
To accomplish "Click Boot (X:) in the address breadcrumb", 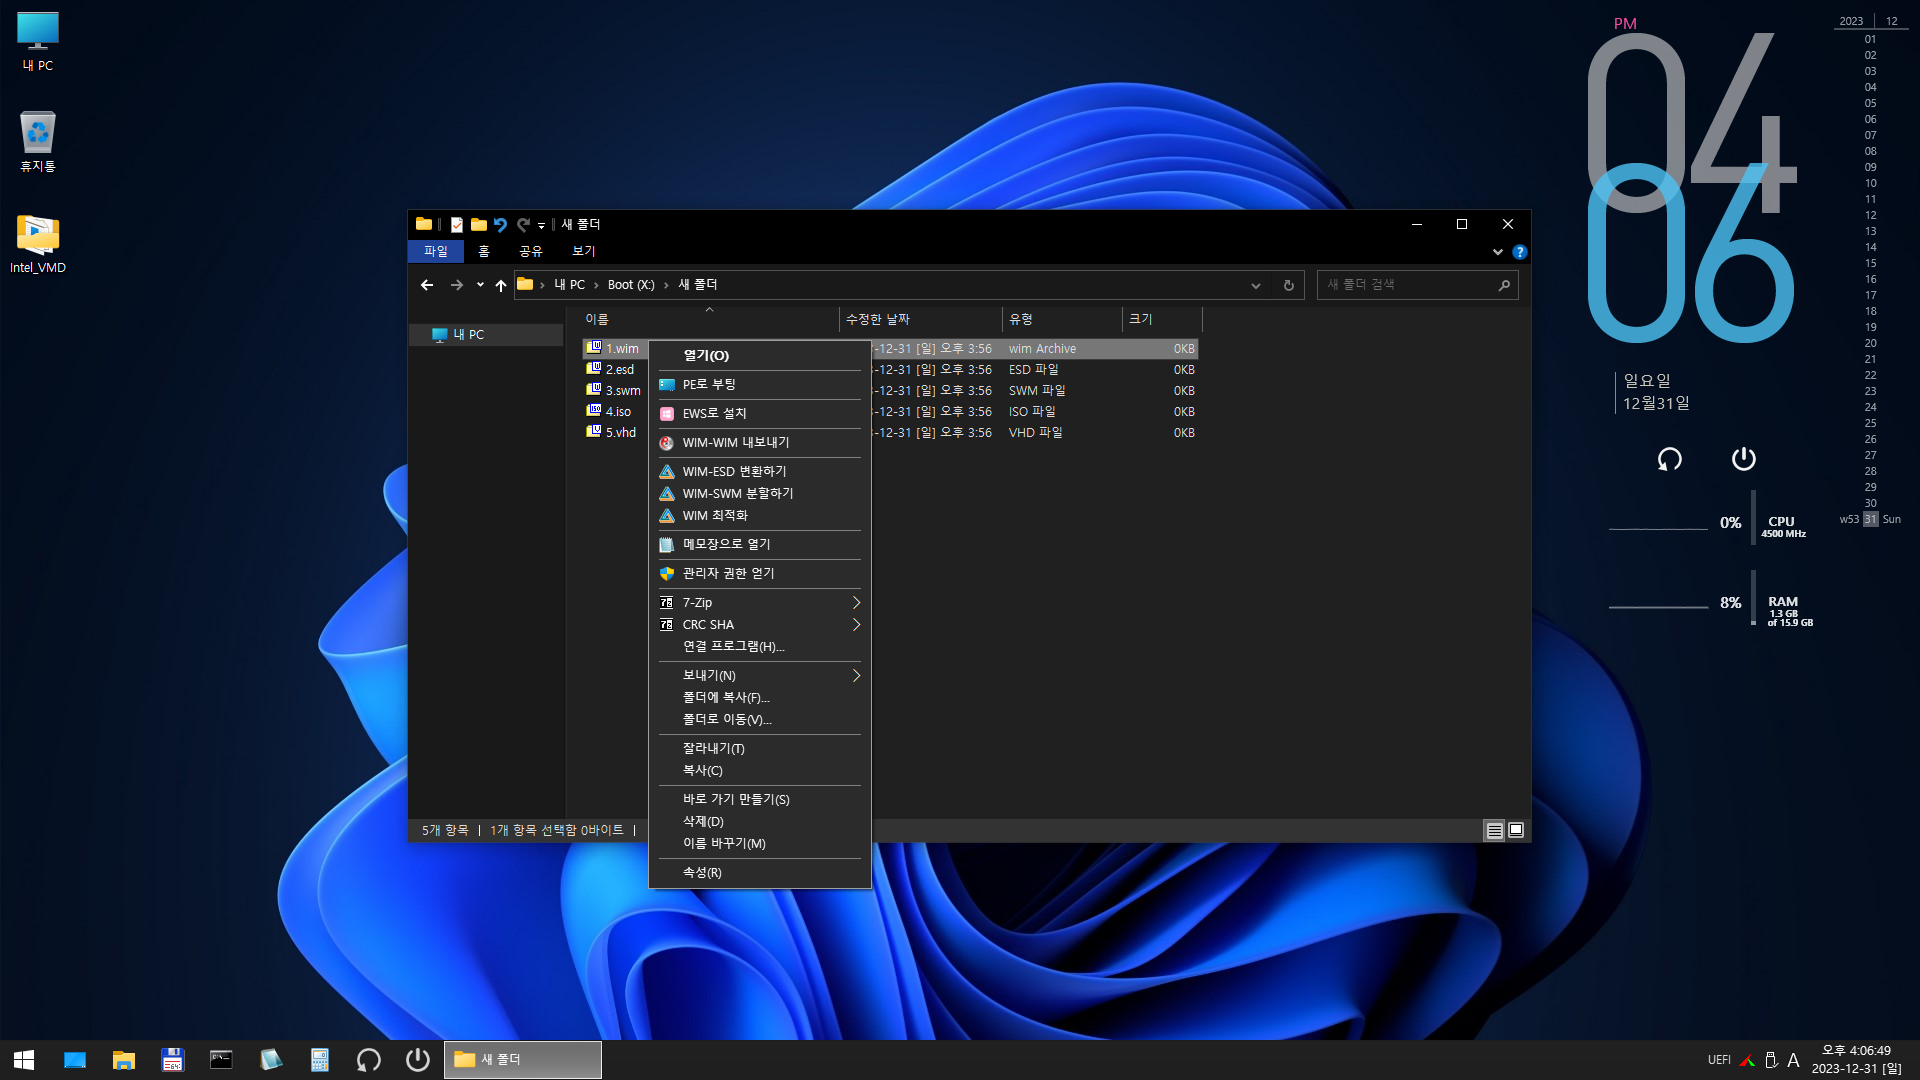I will point(631,285).
